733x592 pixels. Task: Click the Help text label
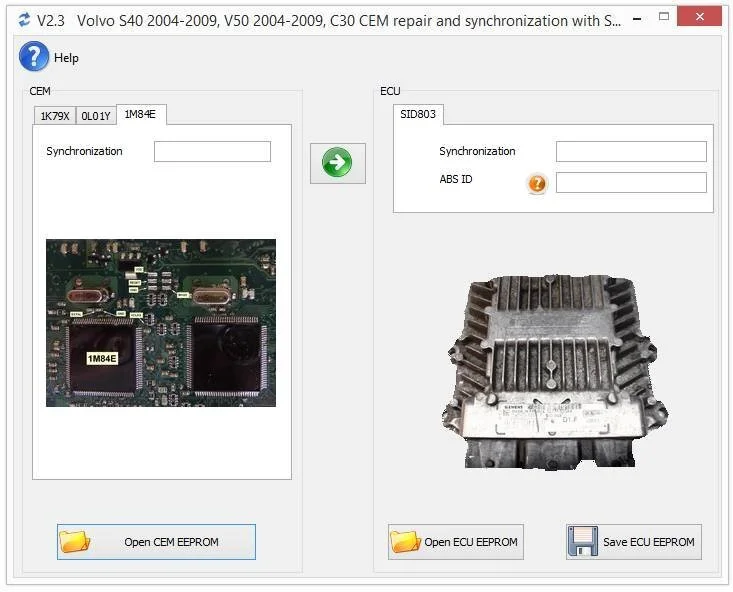[66, 58]
